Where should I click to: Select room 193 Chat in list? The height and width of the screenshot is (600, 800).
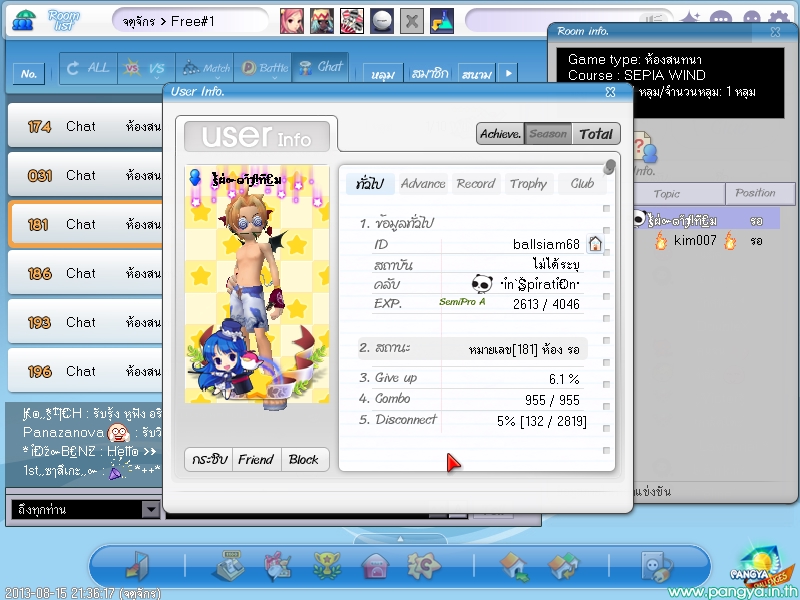click(x=86, y=322)
